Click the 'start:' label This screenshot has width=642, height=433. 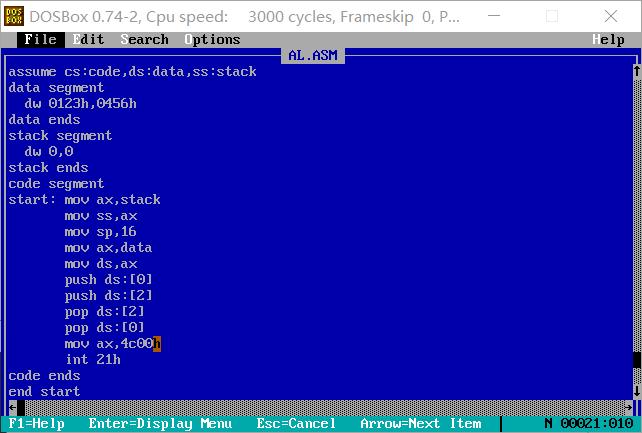pyautogui.click(x=32, y=199)
